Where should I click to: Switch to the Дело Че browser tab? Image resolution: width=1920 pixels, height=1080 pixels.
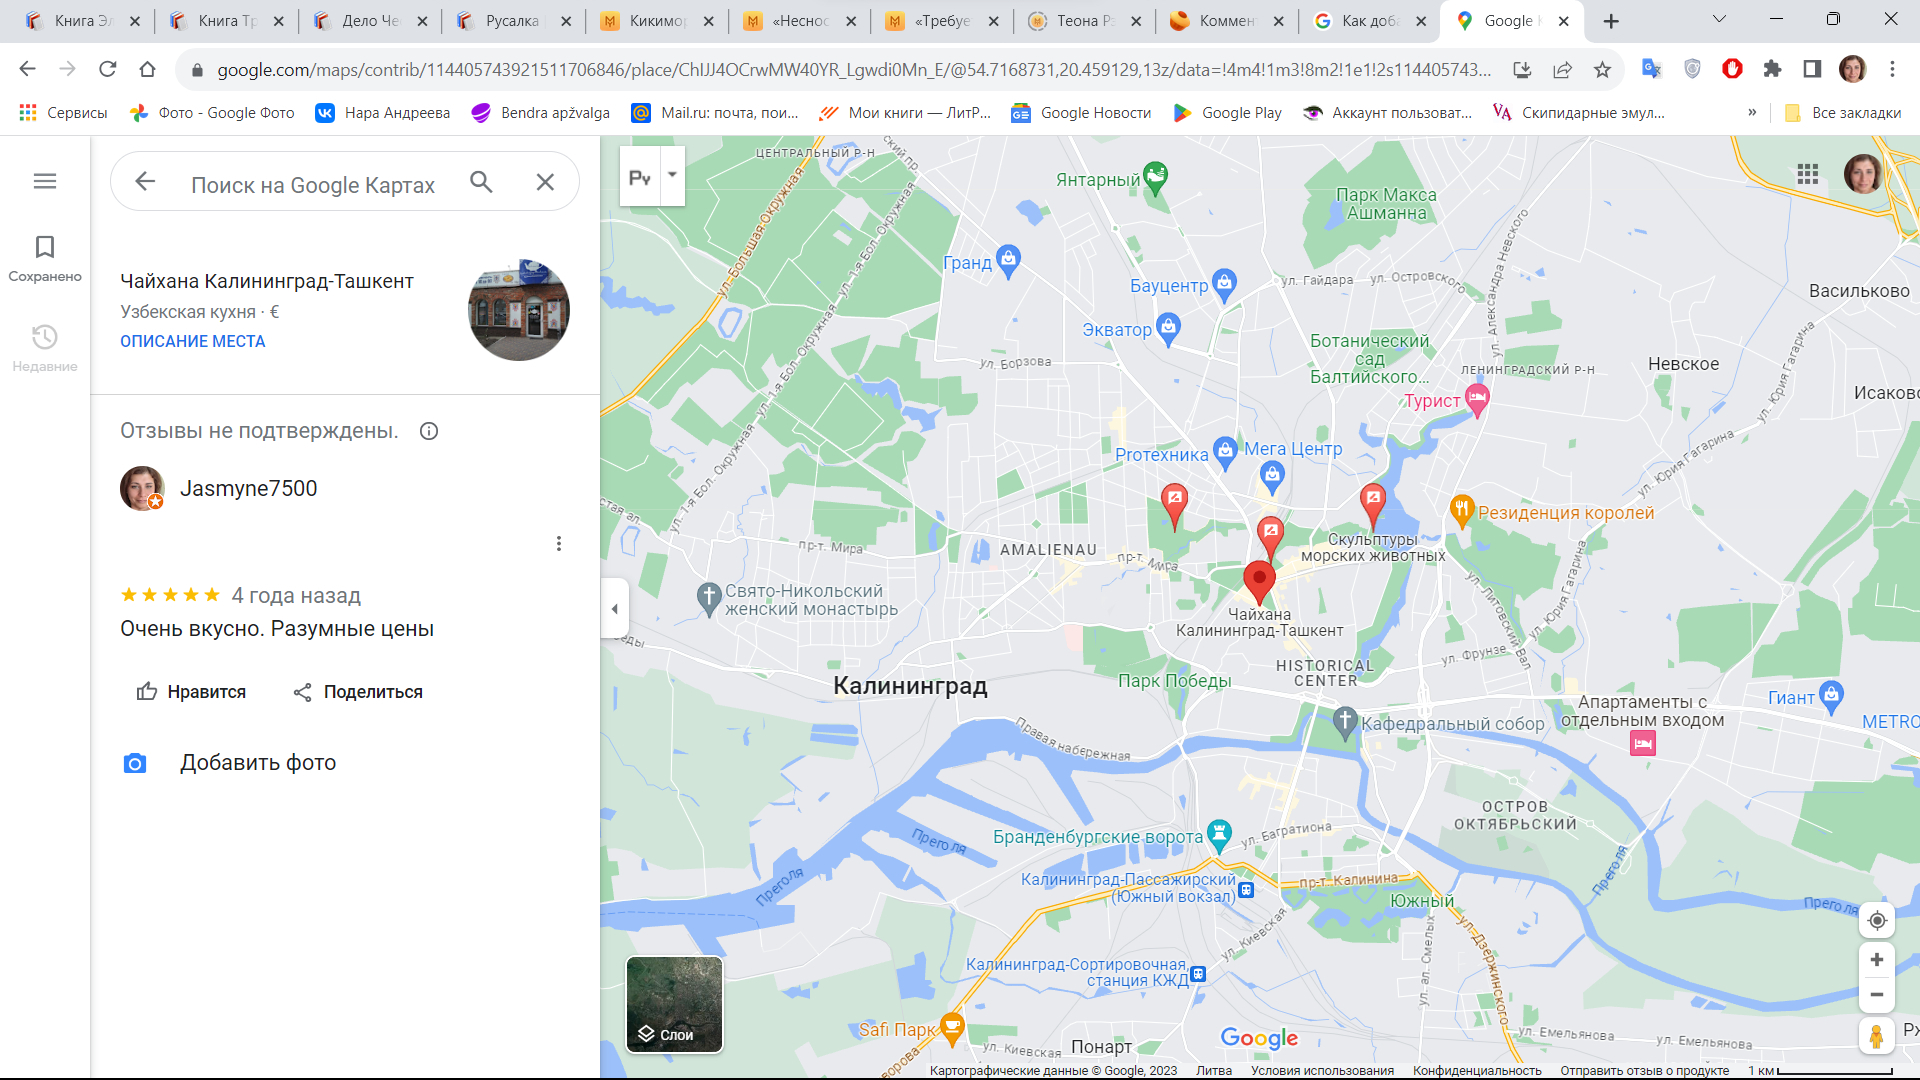click(370, 21)
